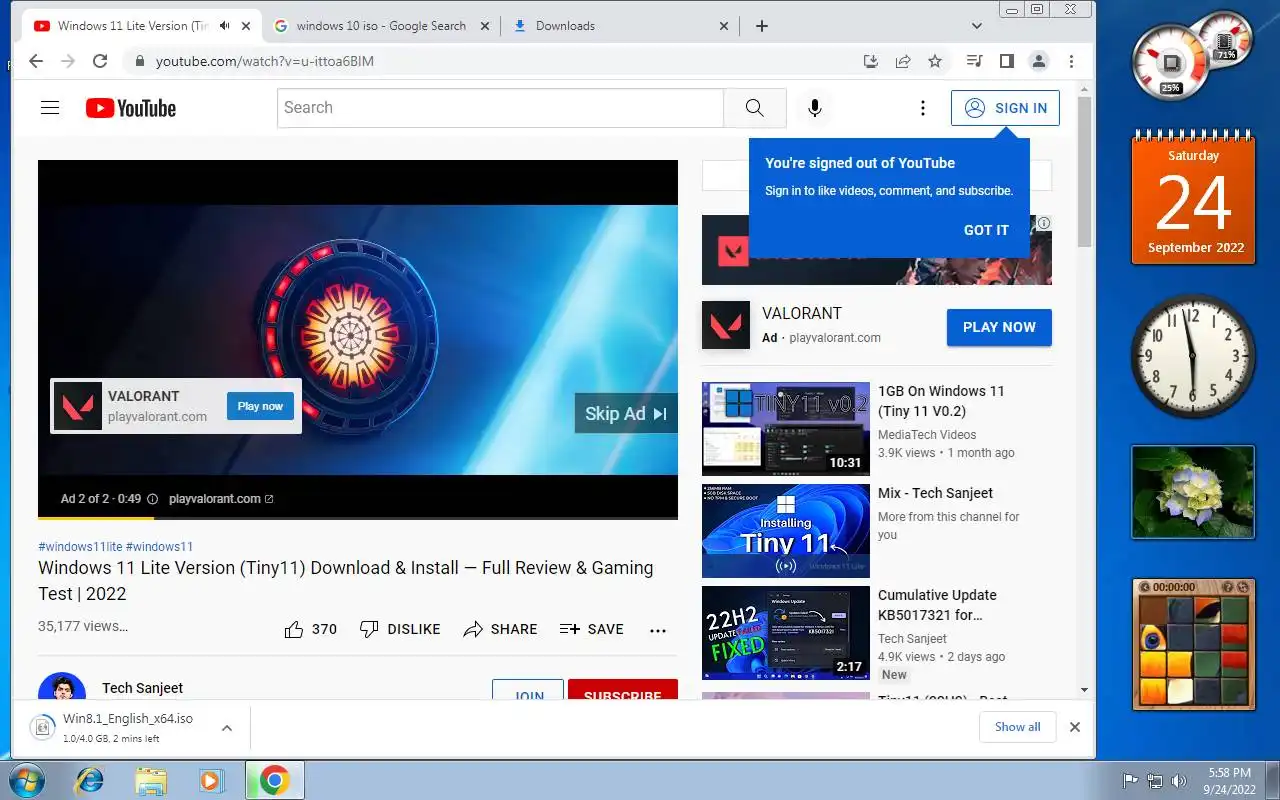Open YouTube settings three-dot menu
Screen dimensions: 1280x800
(923, 108)
